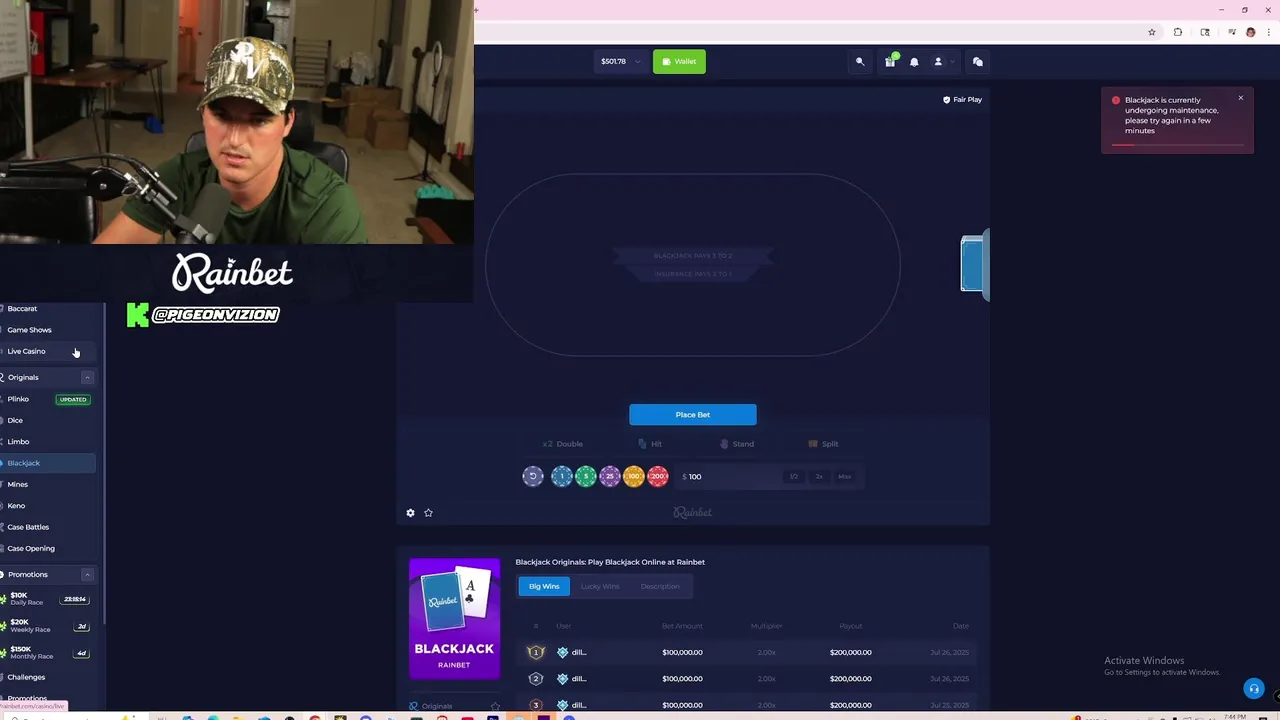This screenshot has width=1280, height=720.
Task: Select the green 5 chip
Action: click(x=586, y=477)
